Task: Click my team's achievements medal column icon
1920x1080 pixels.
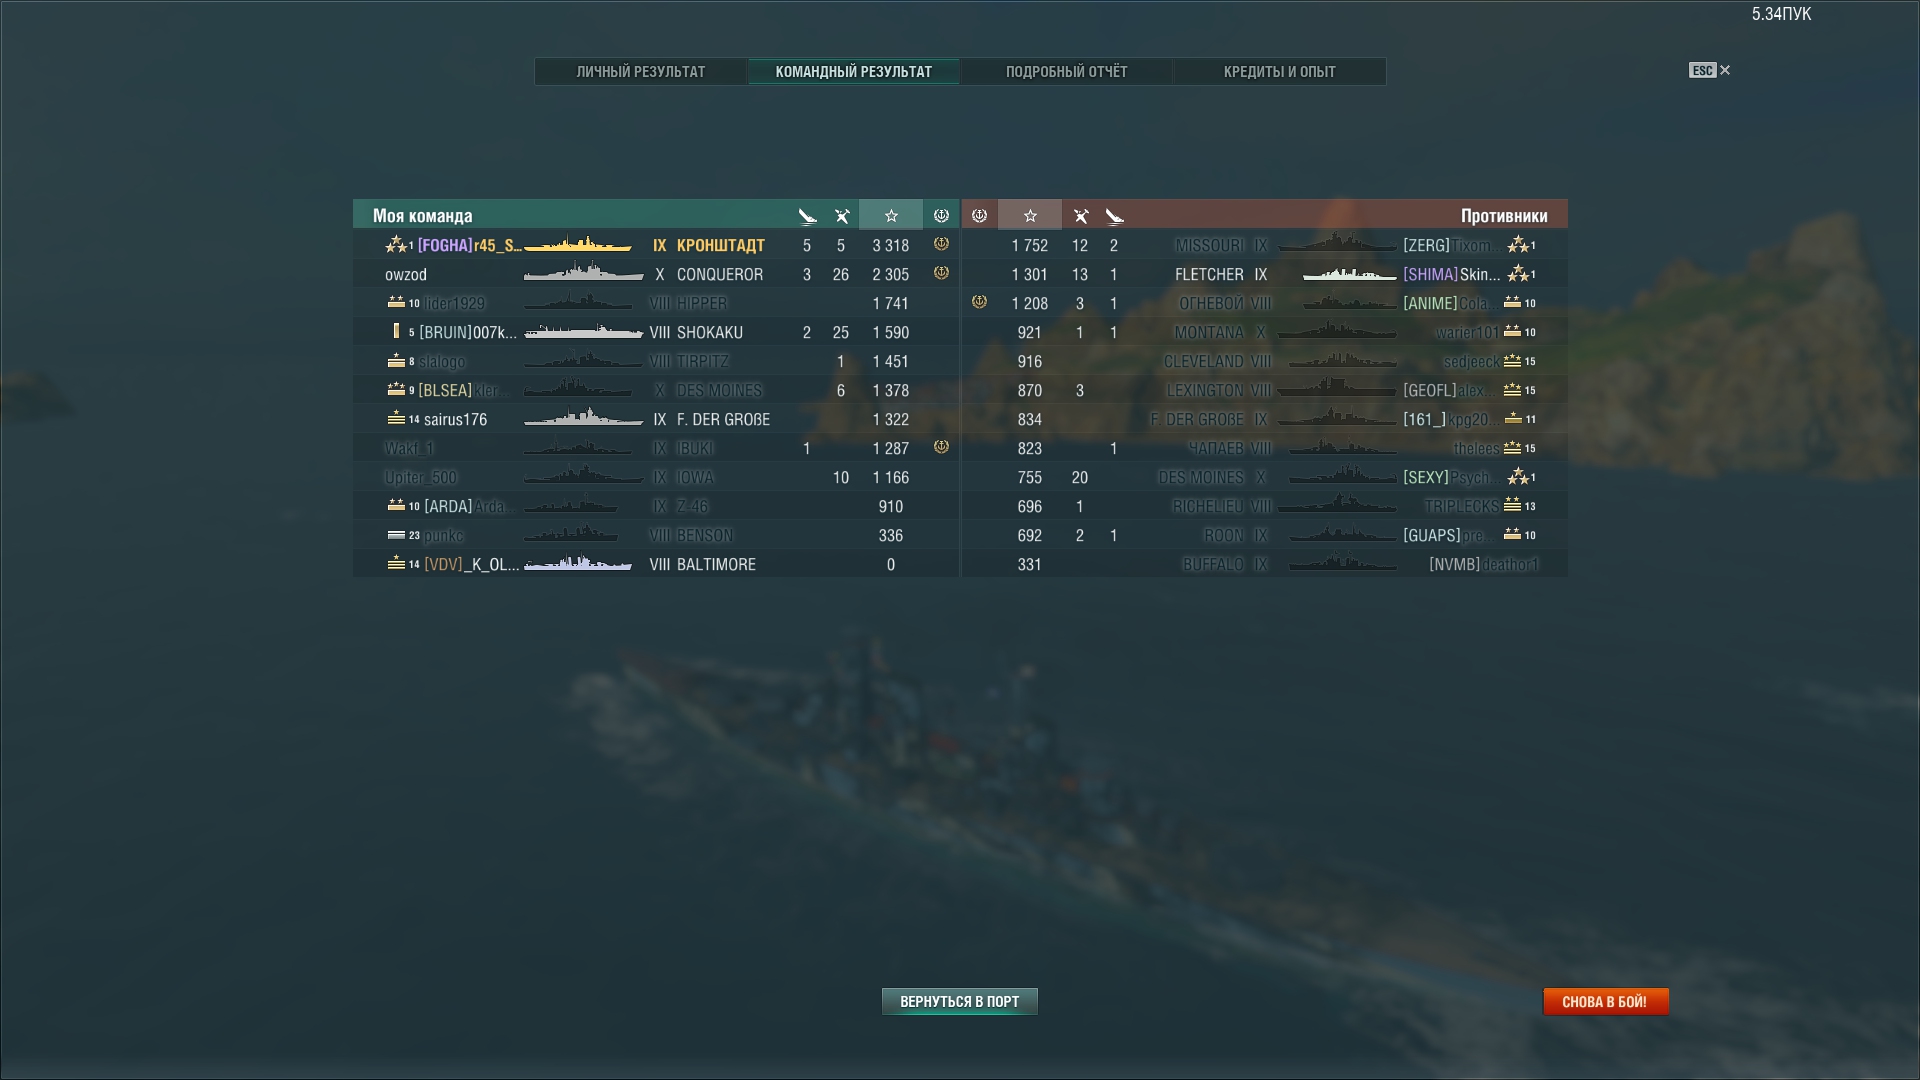Action: click(941, 215)
